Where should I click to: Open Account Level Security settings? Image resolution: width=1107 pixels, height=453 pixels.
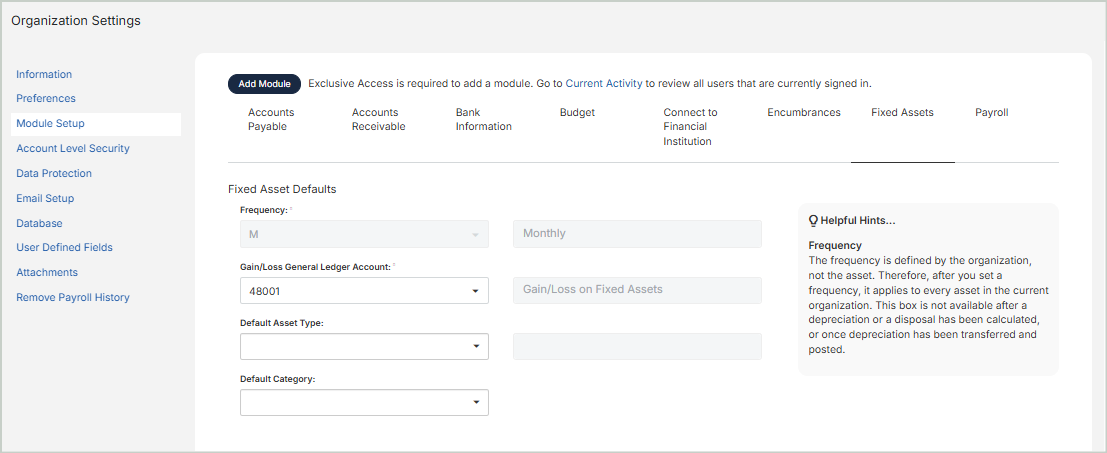[73, 149]
